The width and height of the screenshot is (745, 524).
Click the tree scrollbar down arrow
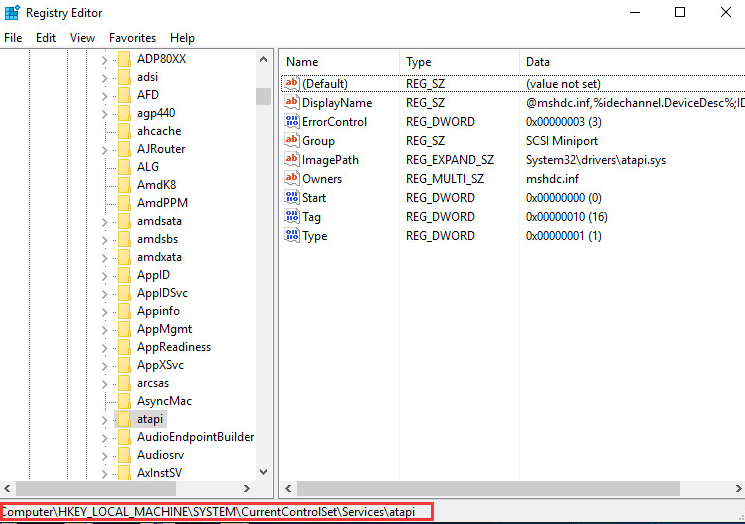(263, 472)
